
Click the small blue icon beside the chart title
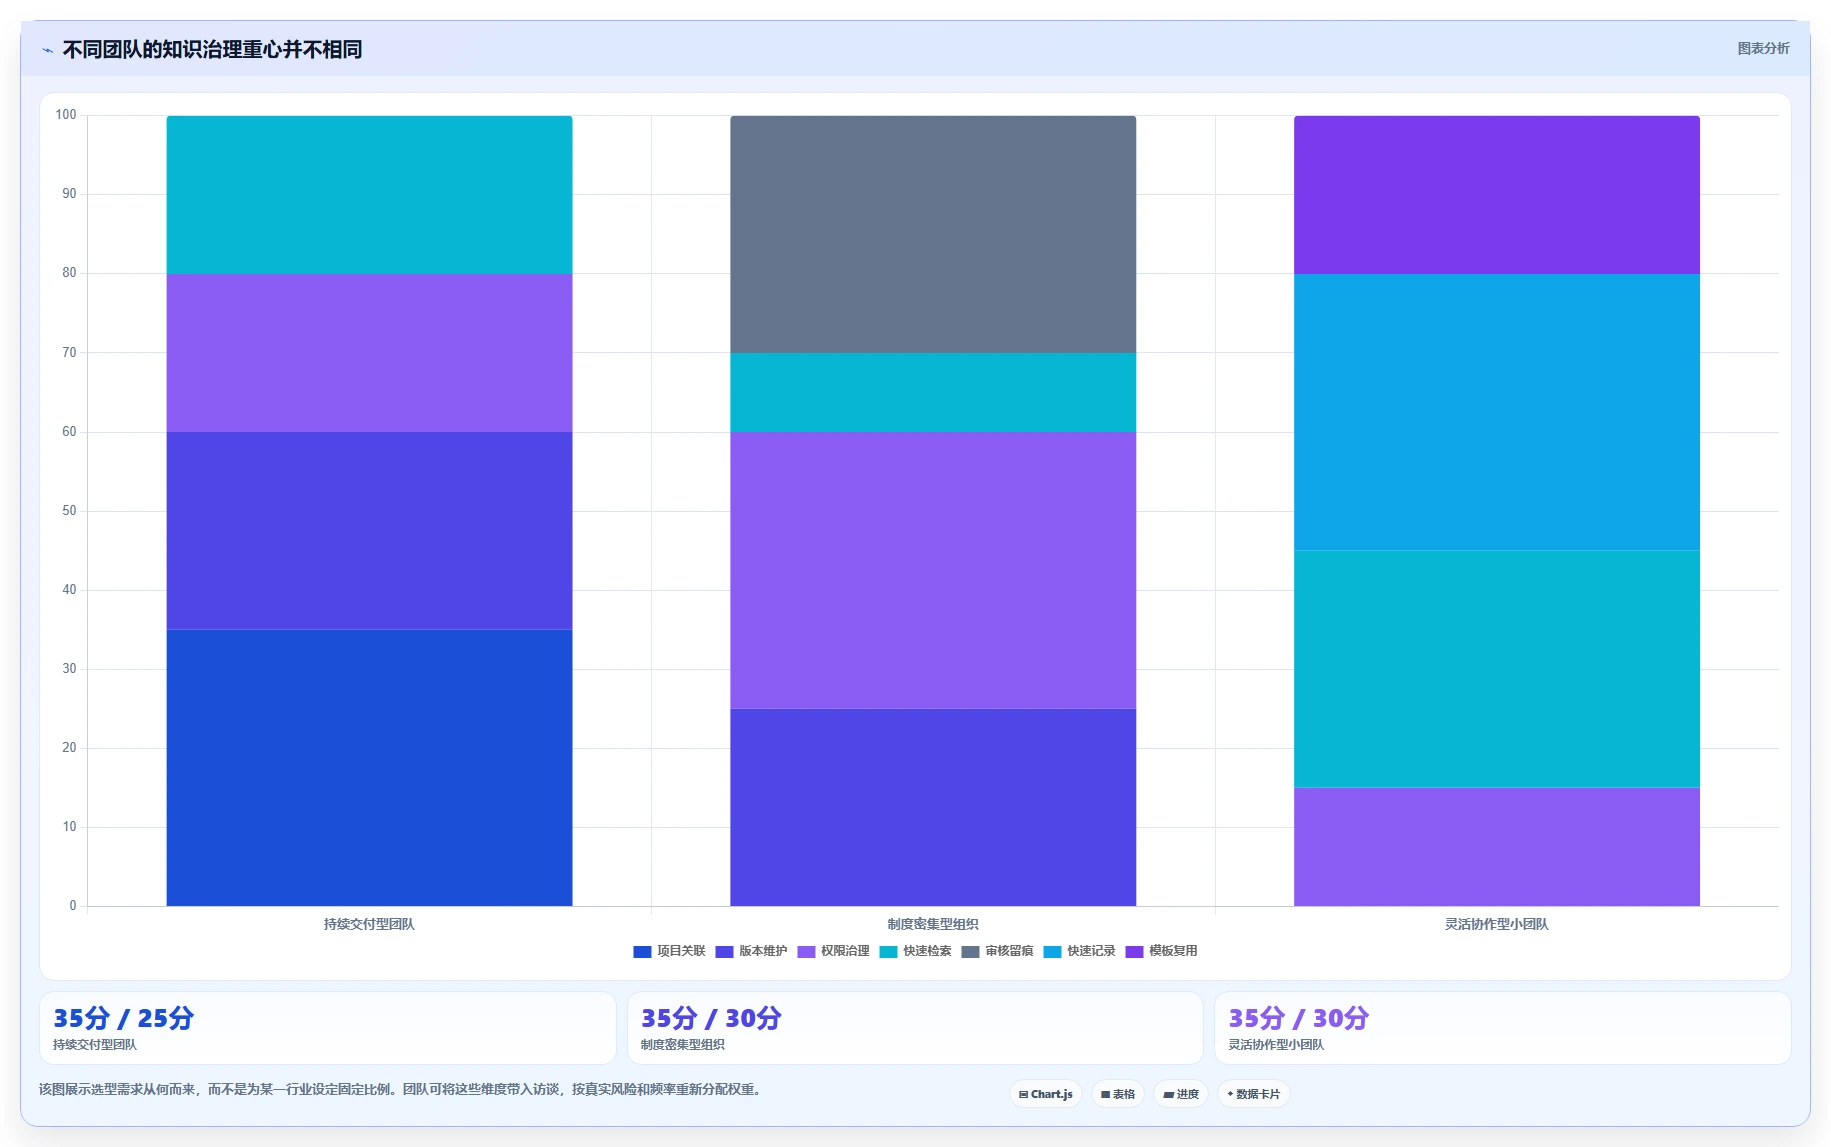[47, 50]
